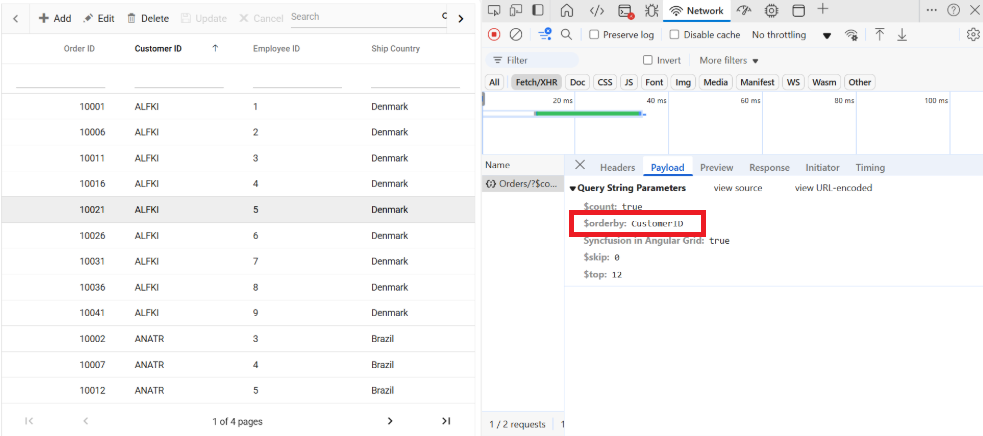The image size is (983, 436).
Task: Close the request details pane X
Action: click(x=580, y=164)
